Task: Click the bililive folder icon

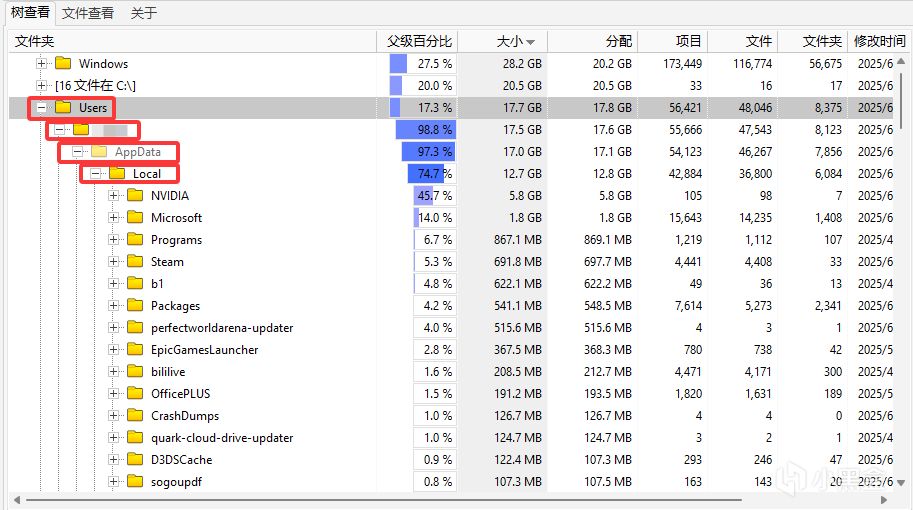Action: [135, 371]
